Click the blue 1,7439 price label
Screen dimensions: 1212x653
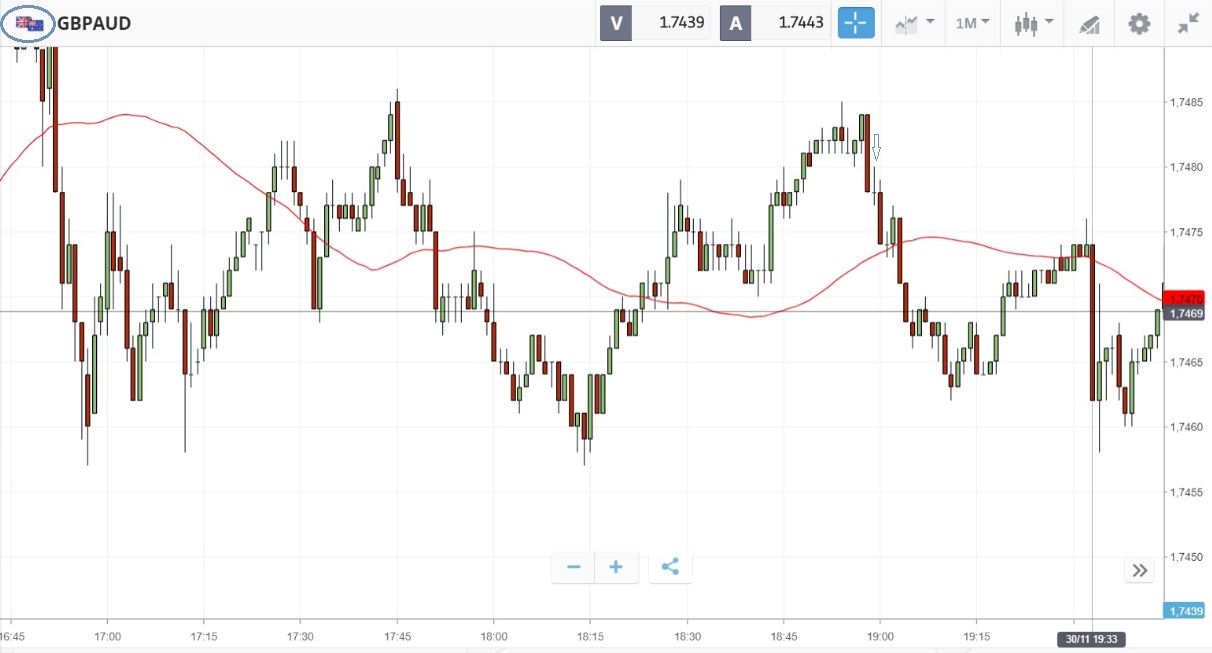pos(1187,611)
